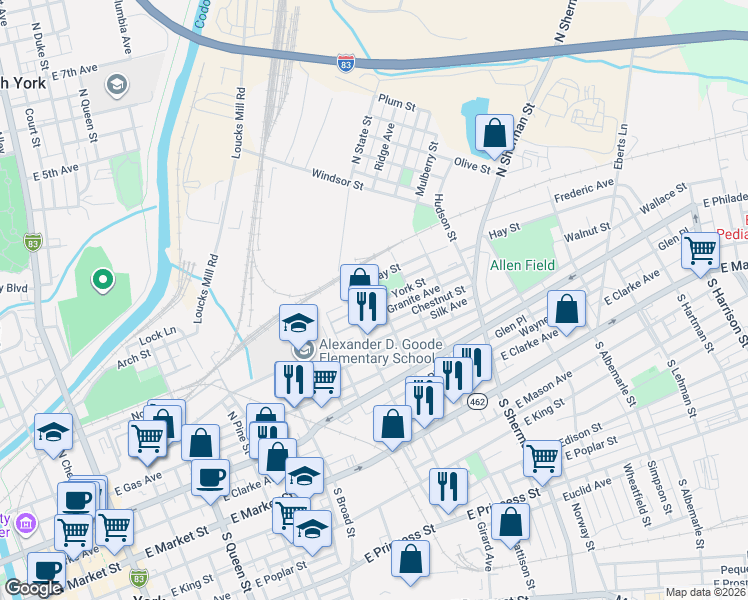Select the shopping bag marker at the bottom center

410,560
